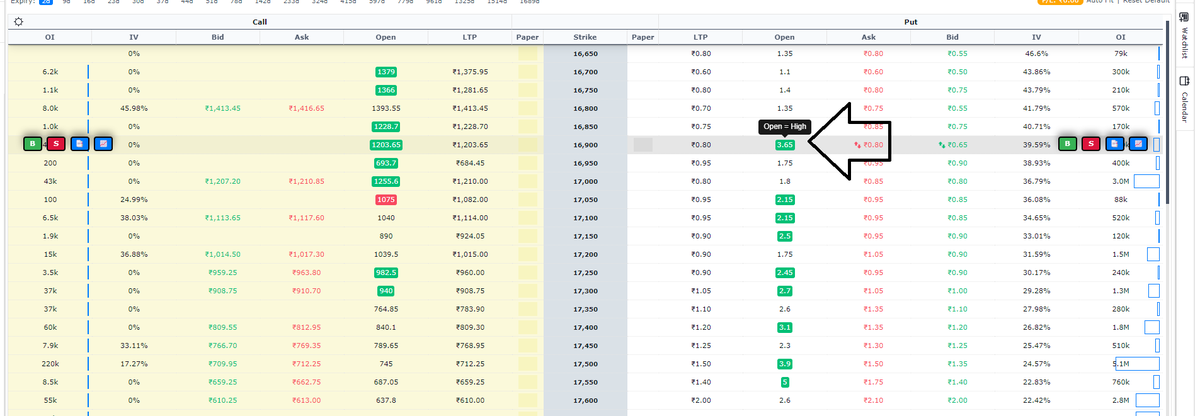Click the green 1366 Call open badge
Viewport: 1200px width, 416px height.
pyautogui.click(x=386, y=90)
